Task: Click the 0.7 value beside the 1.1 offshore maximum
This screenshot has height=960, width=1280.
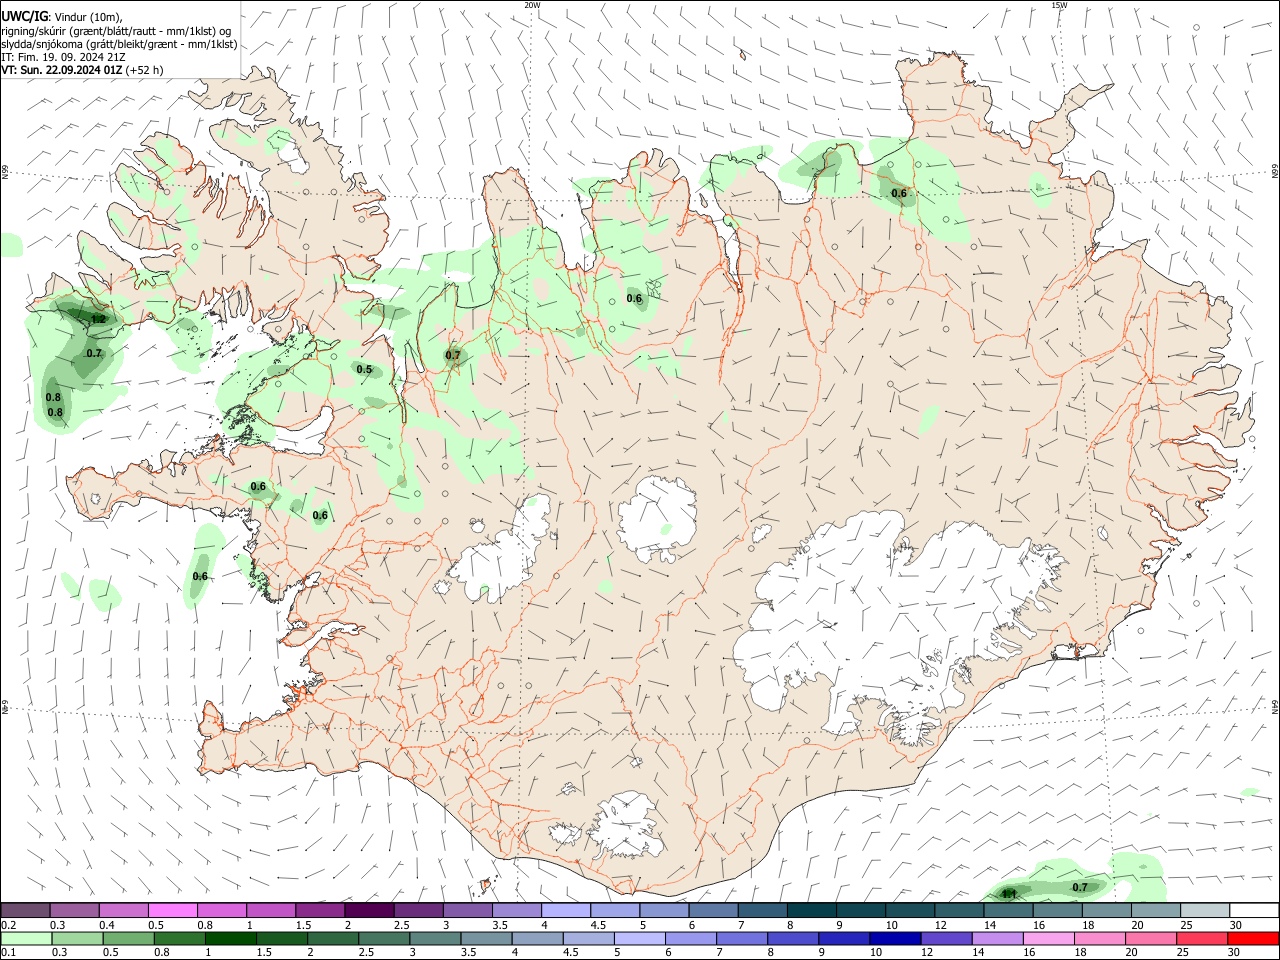Action: point(1080,887)
